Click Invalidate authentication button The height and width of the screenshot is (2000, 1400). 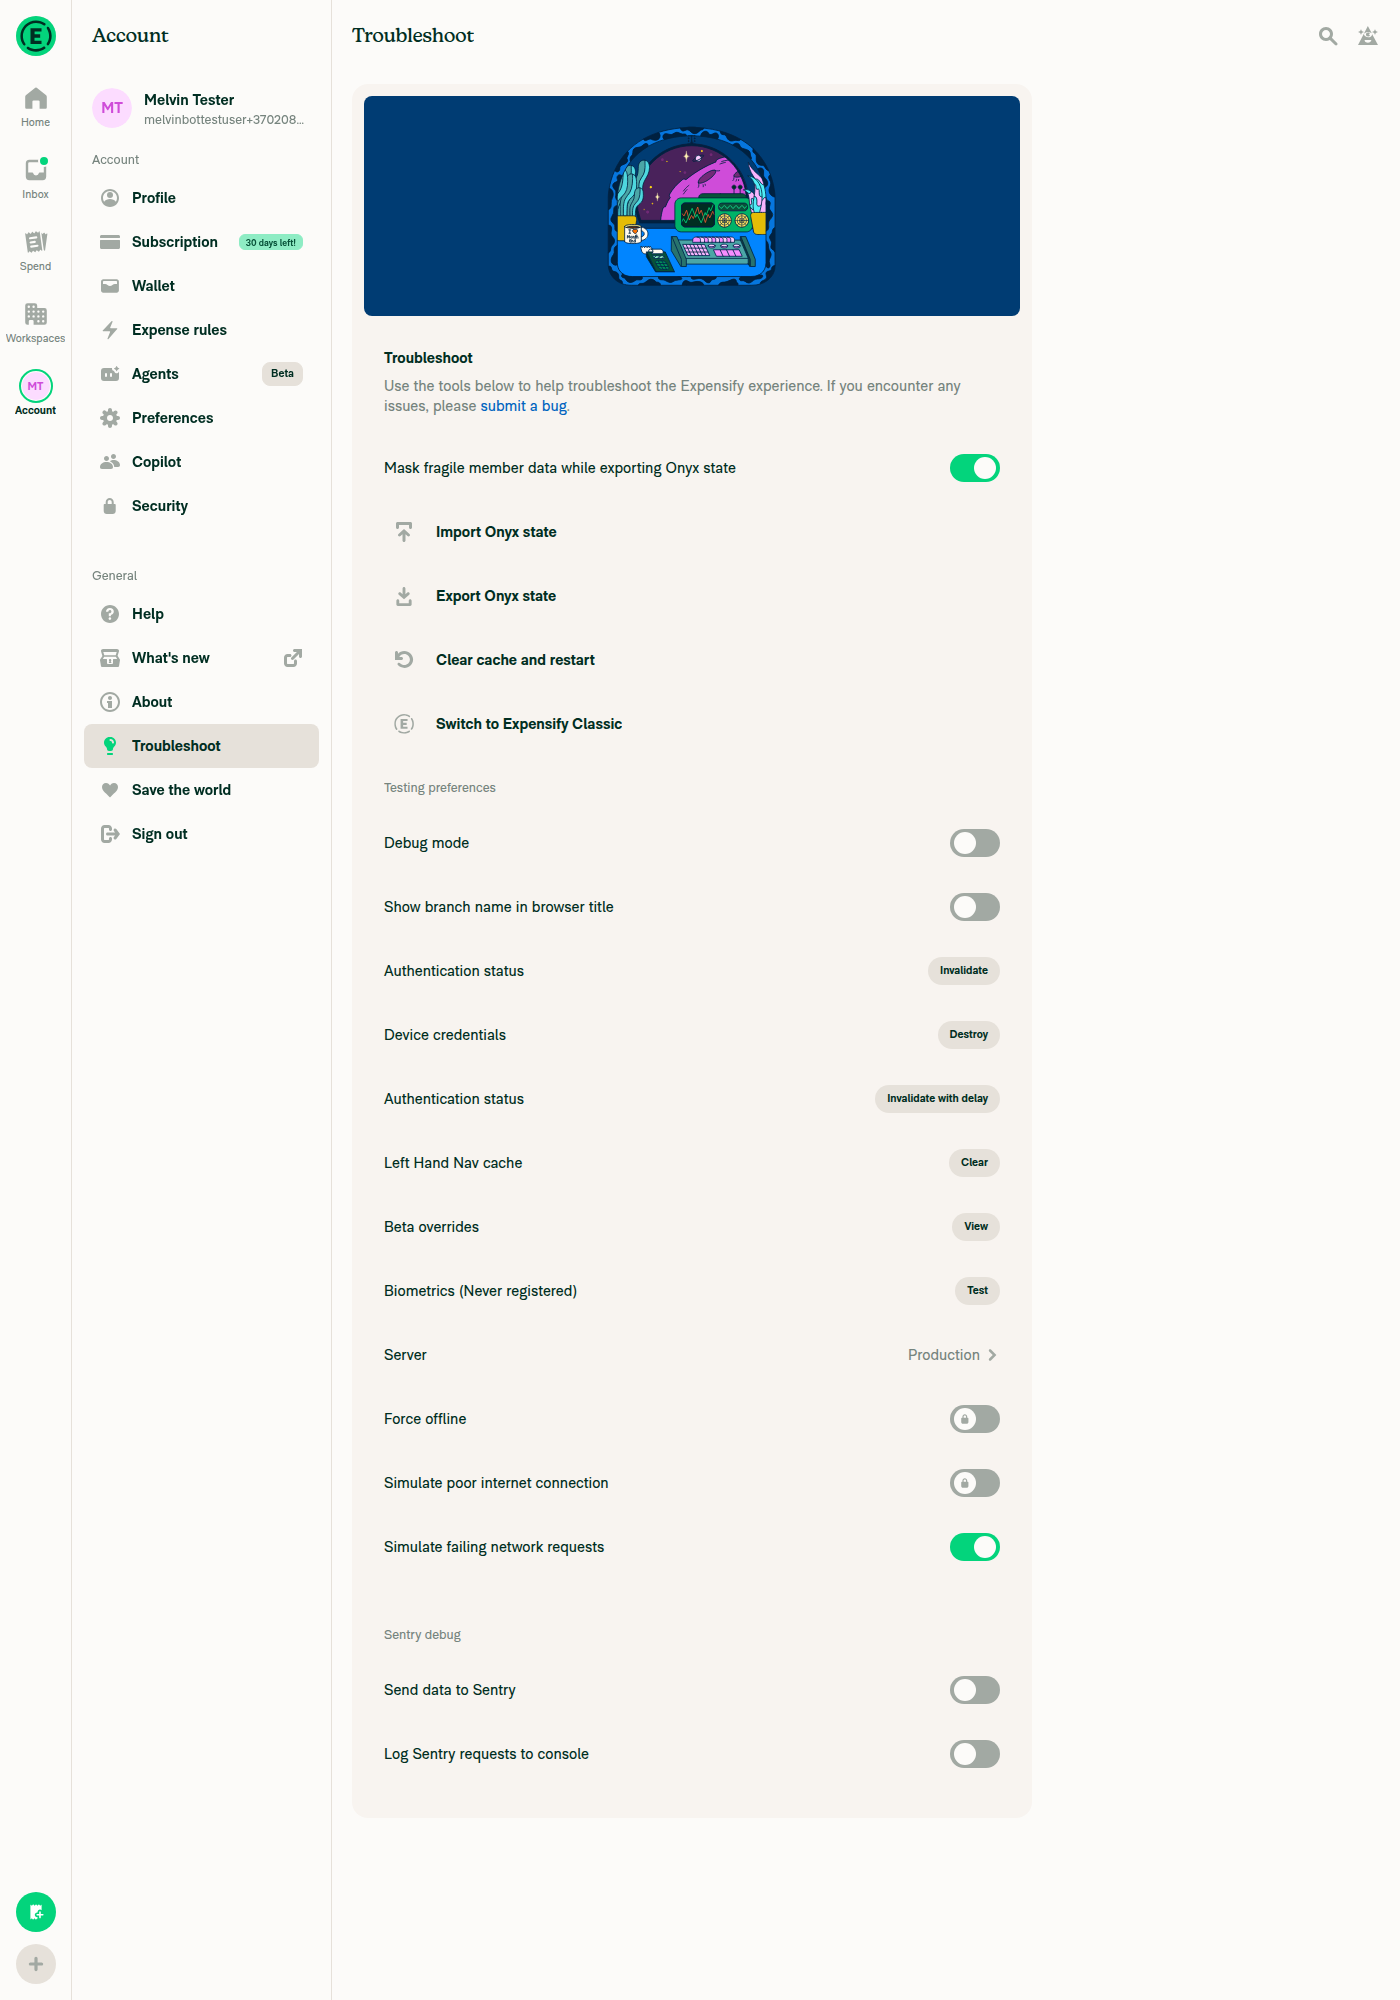coord(964,971)
